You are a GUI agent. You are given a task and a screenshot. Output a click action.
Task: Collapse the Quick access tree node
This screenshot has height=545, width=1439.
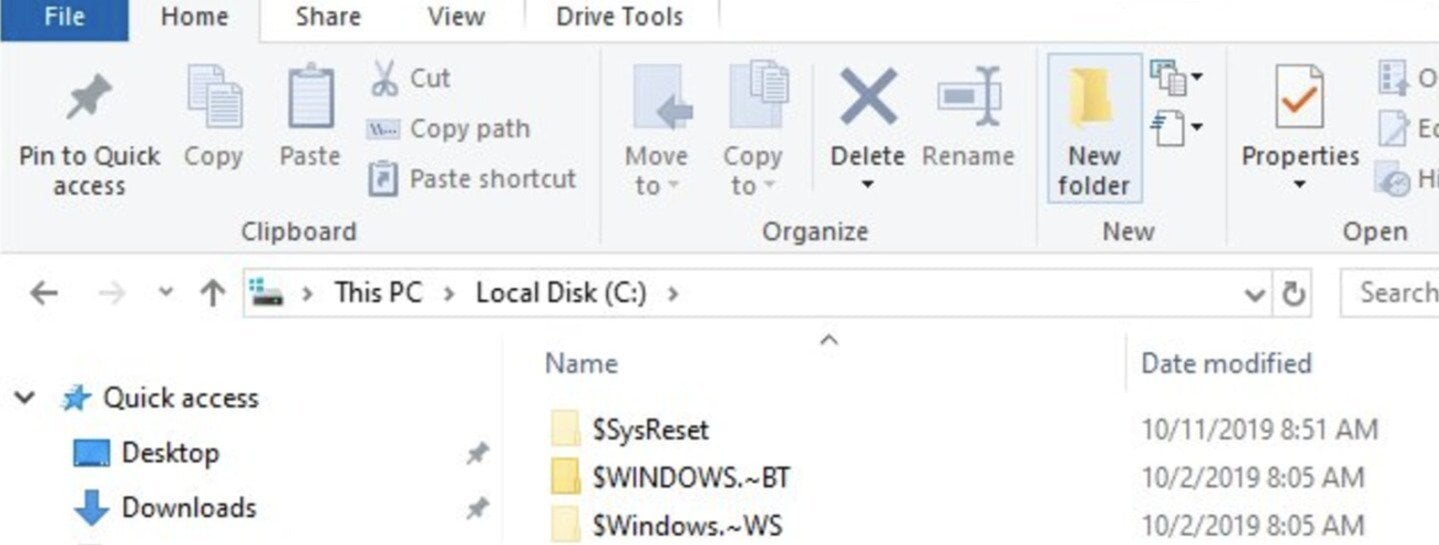(25, 398)
